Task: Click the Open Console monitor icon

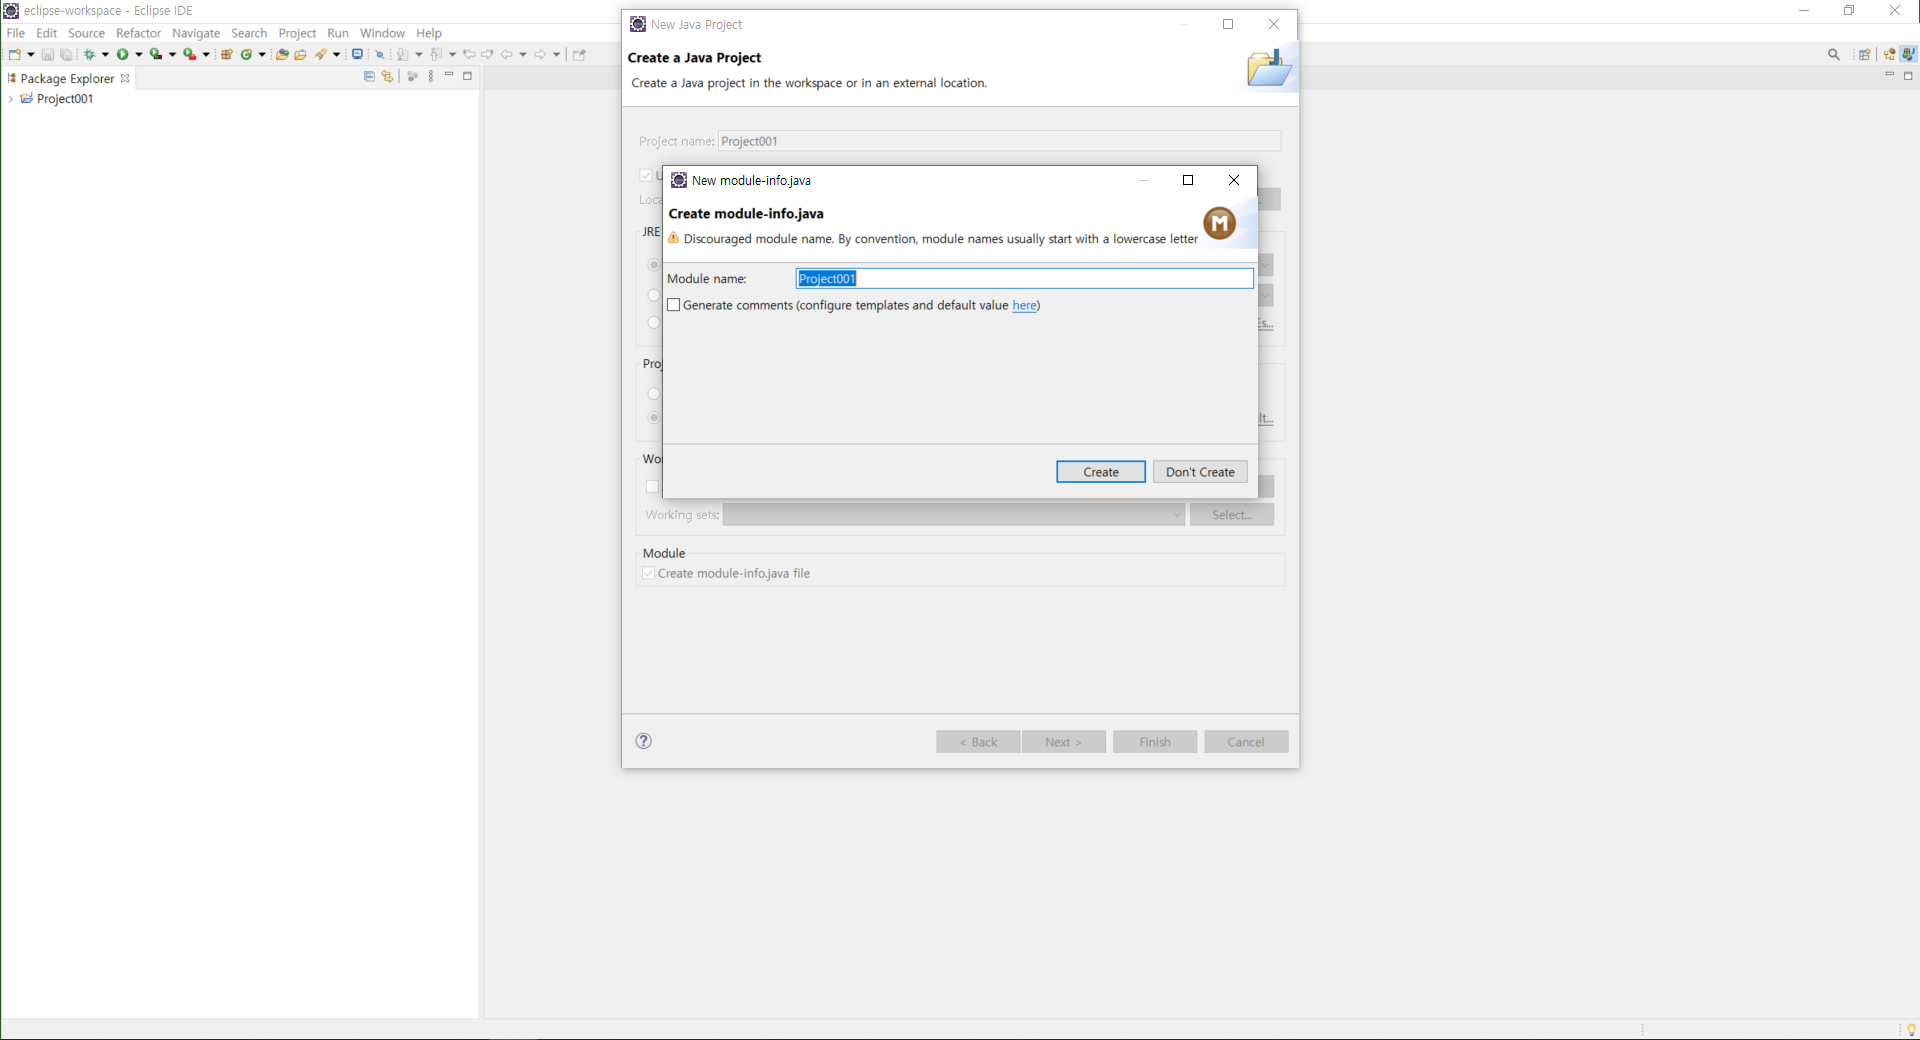Action: point(357,54)
